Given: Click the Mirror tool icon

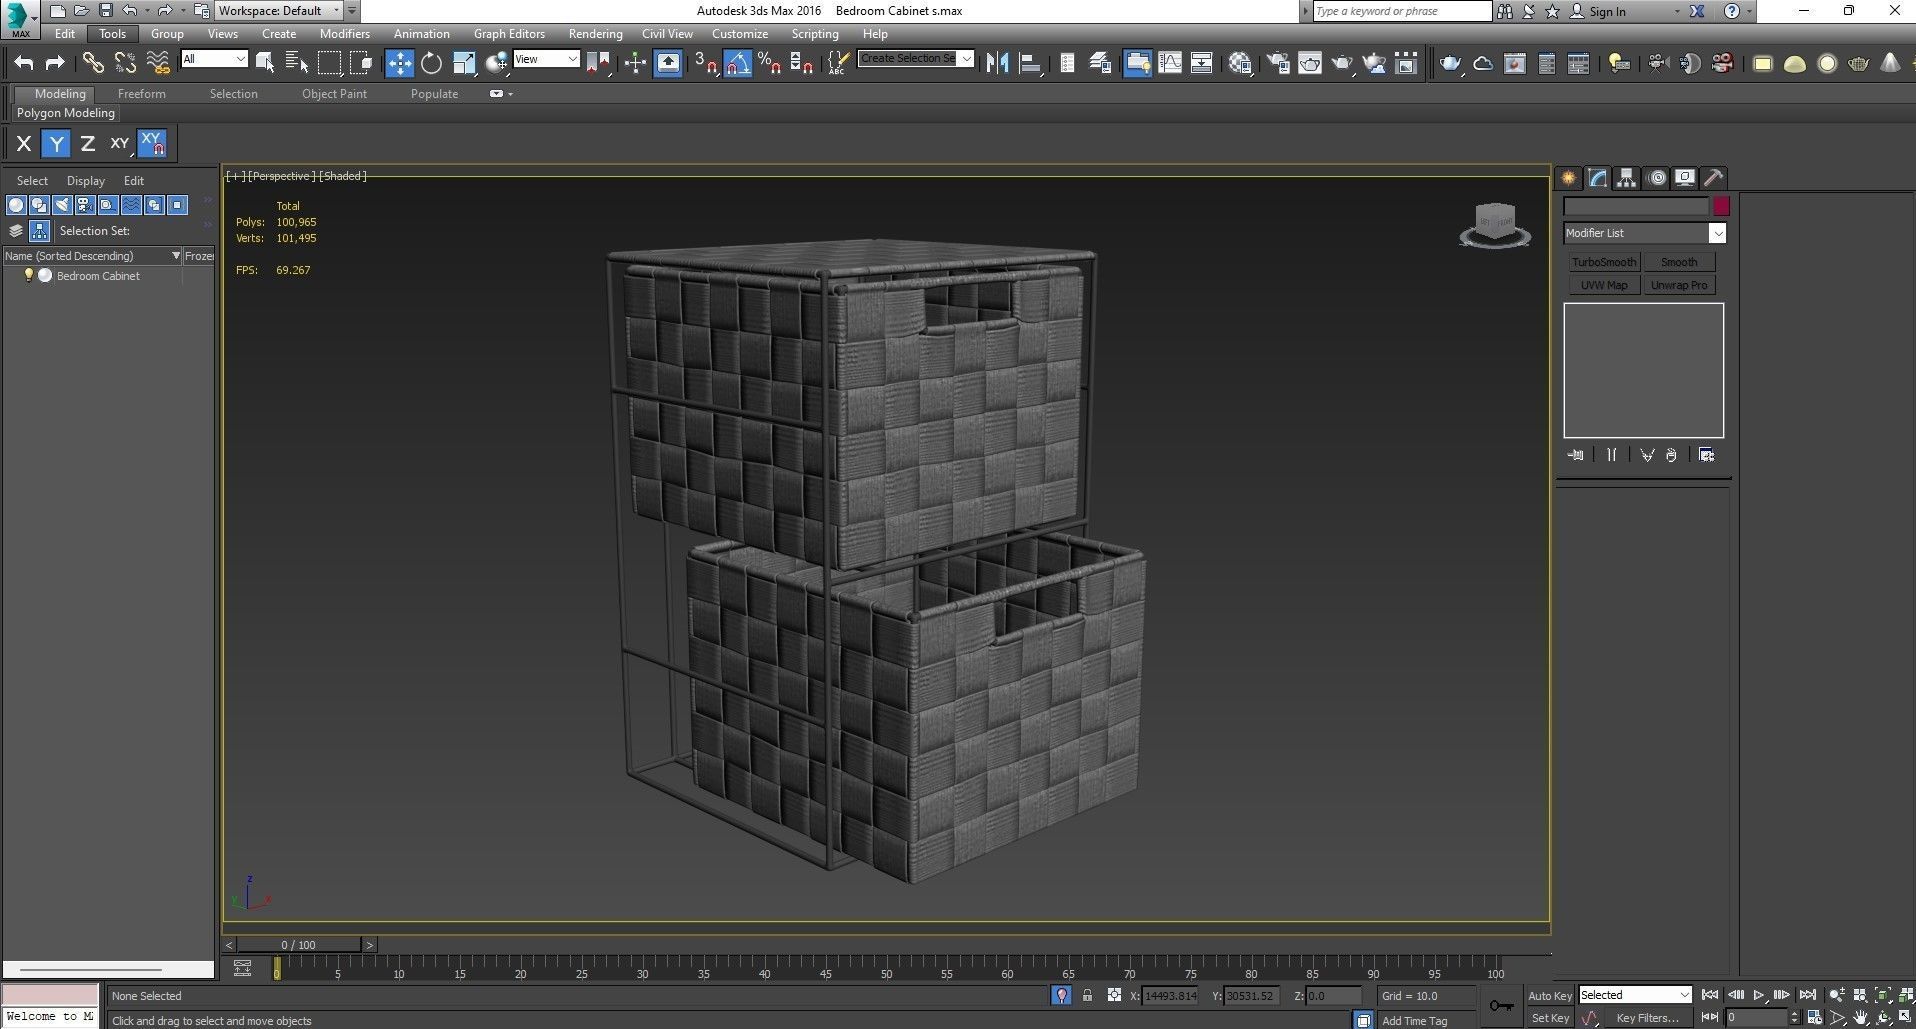Looking at the screenshot, I should pyautogui.click(x=997, y=63).
